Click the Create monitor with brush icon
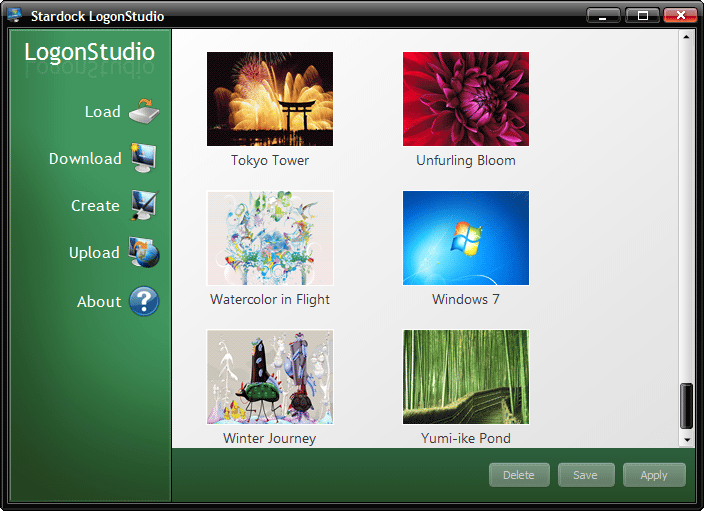The width and height of the screenshot is (704, 511). point(144,205)
